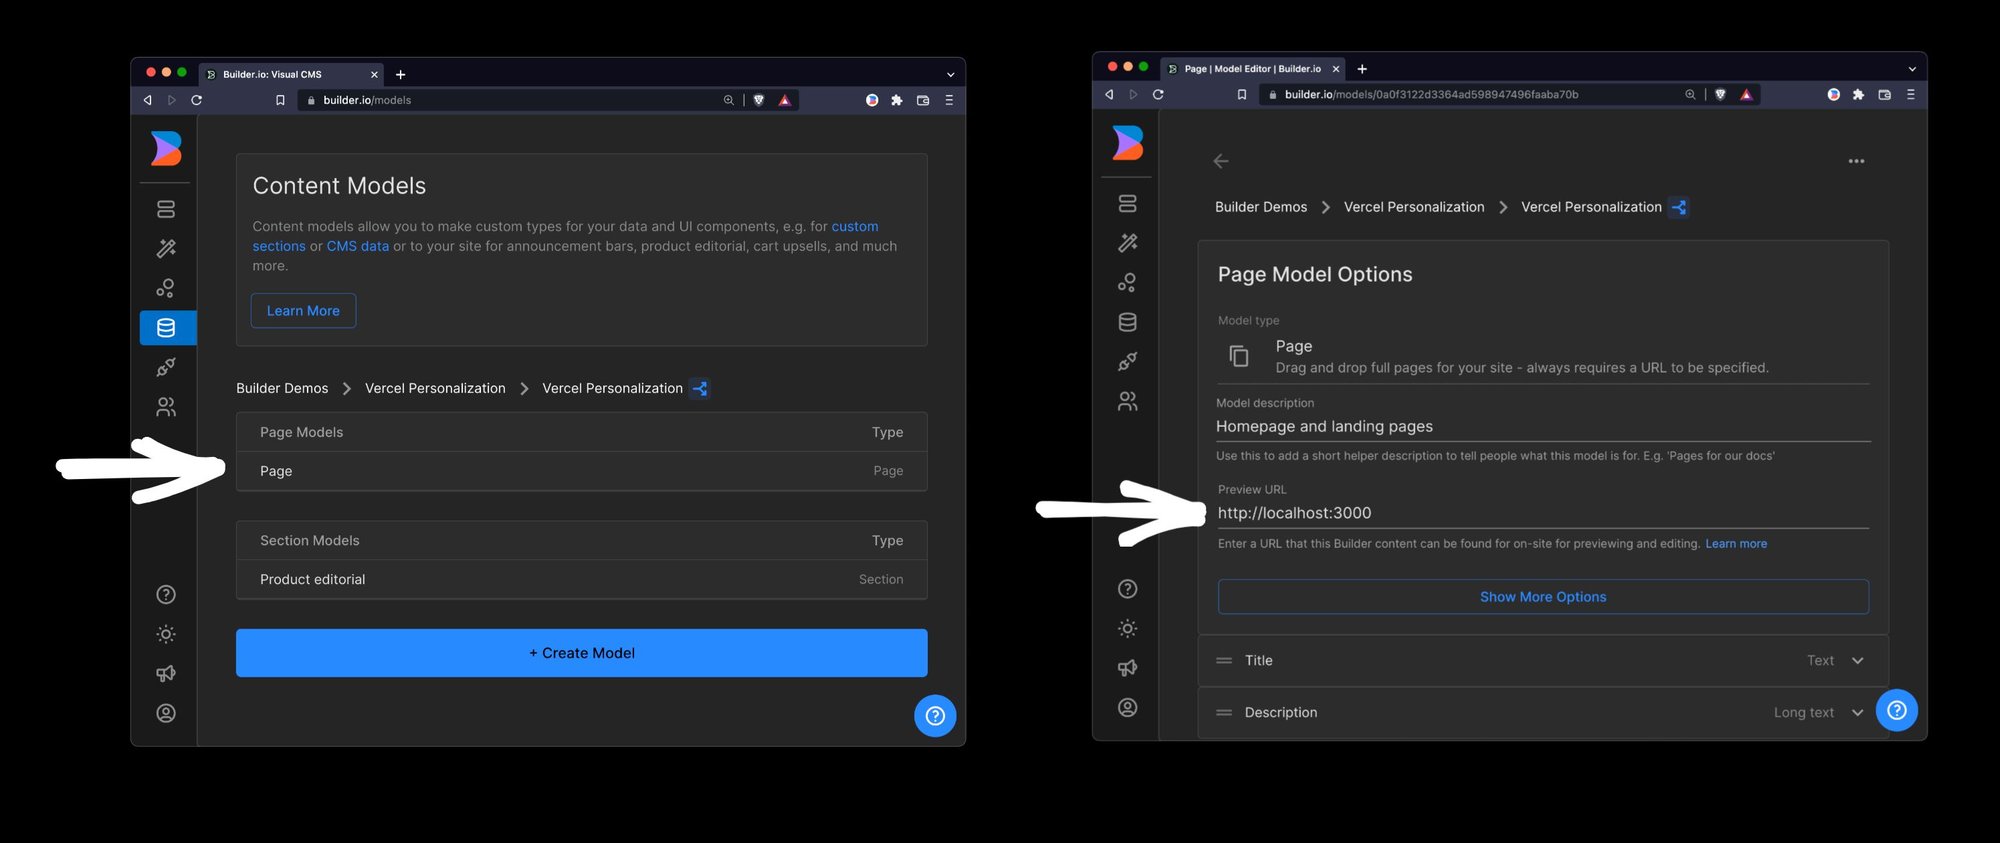Open browser hamburger menu in left window
The image size is (2000, 843).
pyautogui.click(x=949, y=100)
